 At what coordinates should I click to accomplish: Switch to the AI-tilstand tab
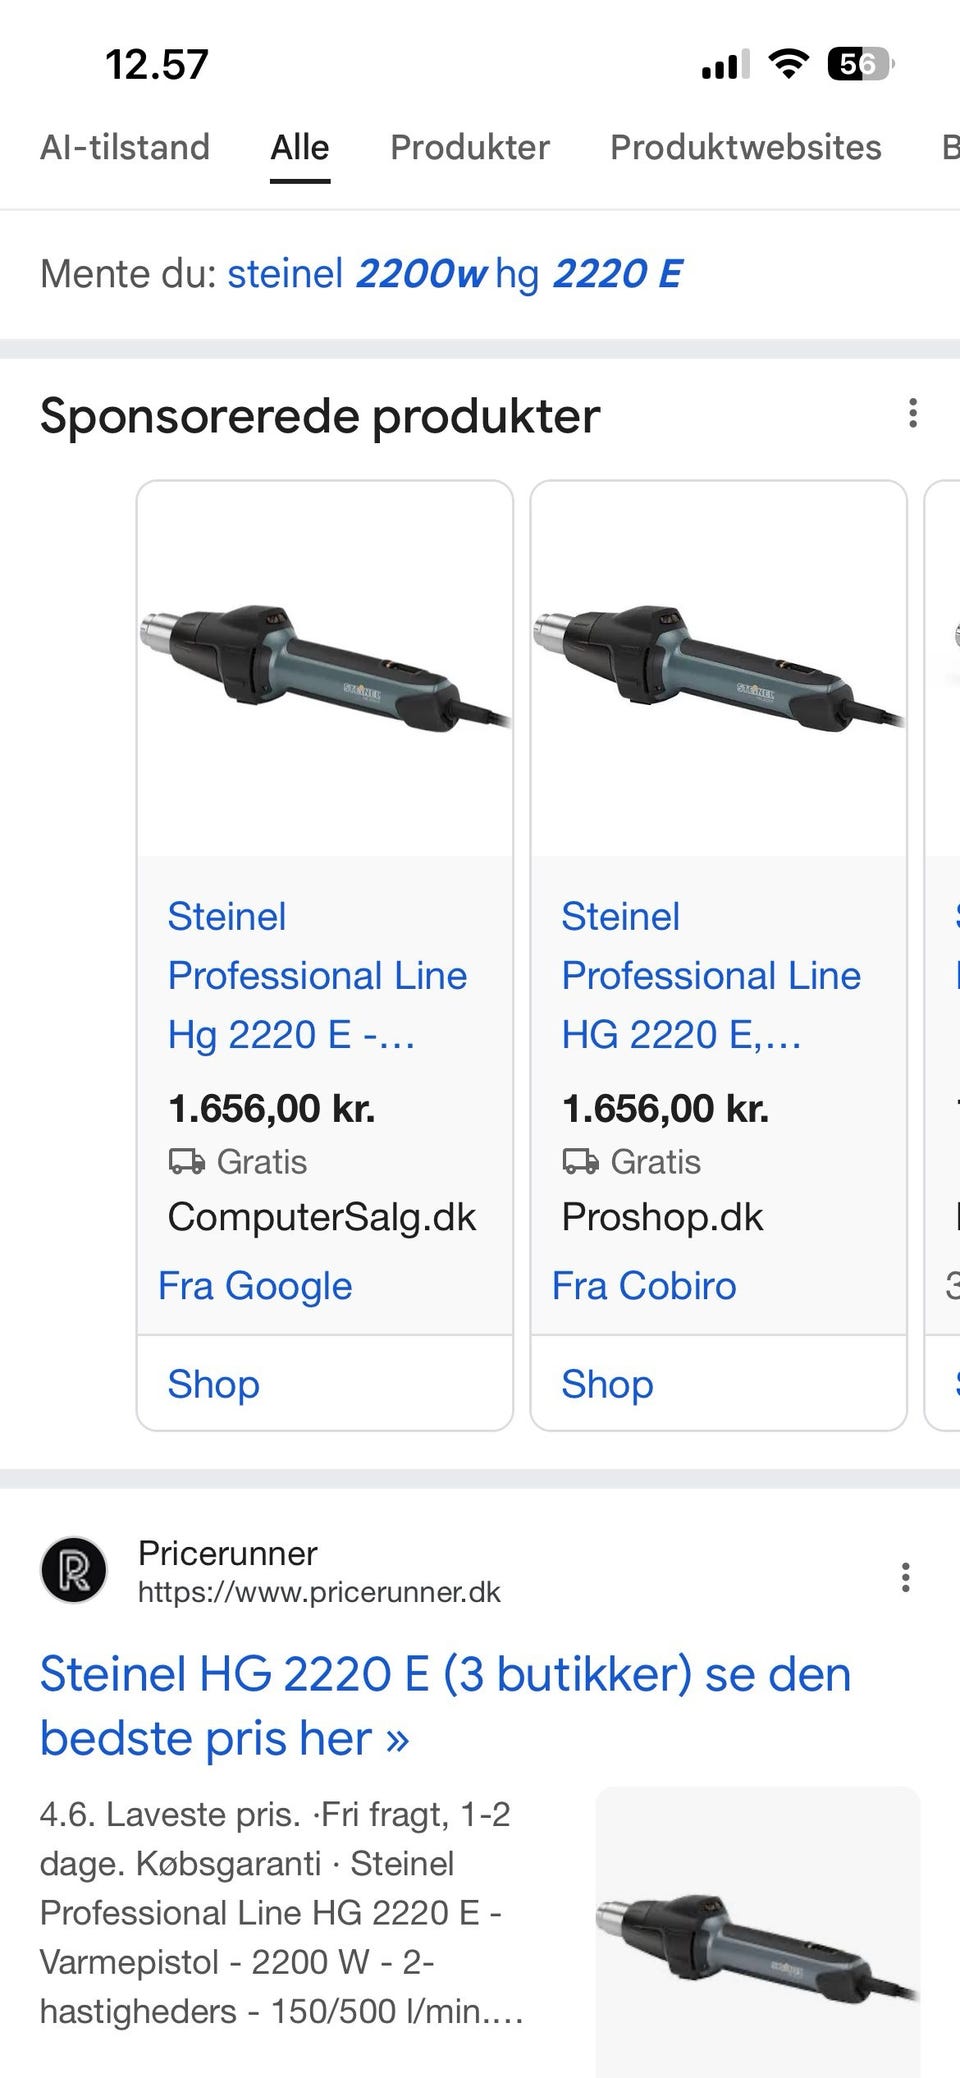pos(125,148)
